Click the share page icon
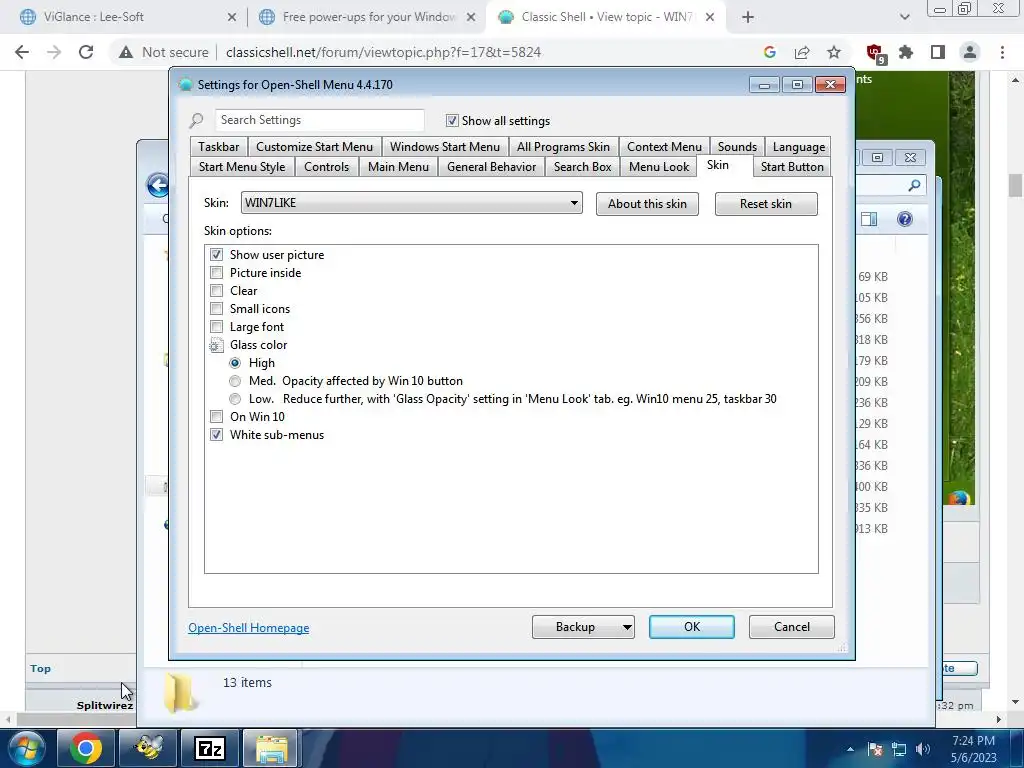1024x768 pixels. coord(802,52)
